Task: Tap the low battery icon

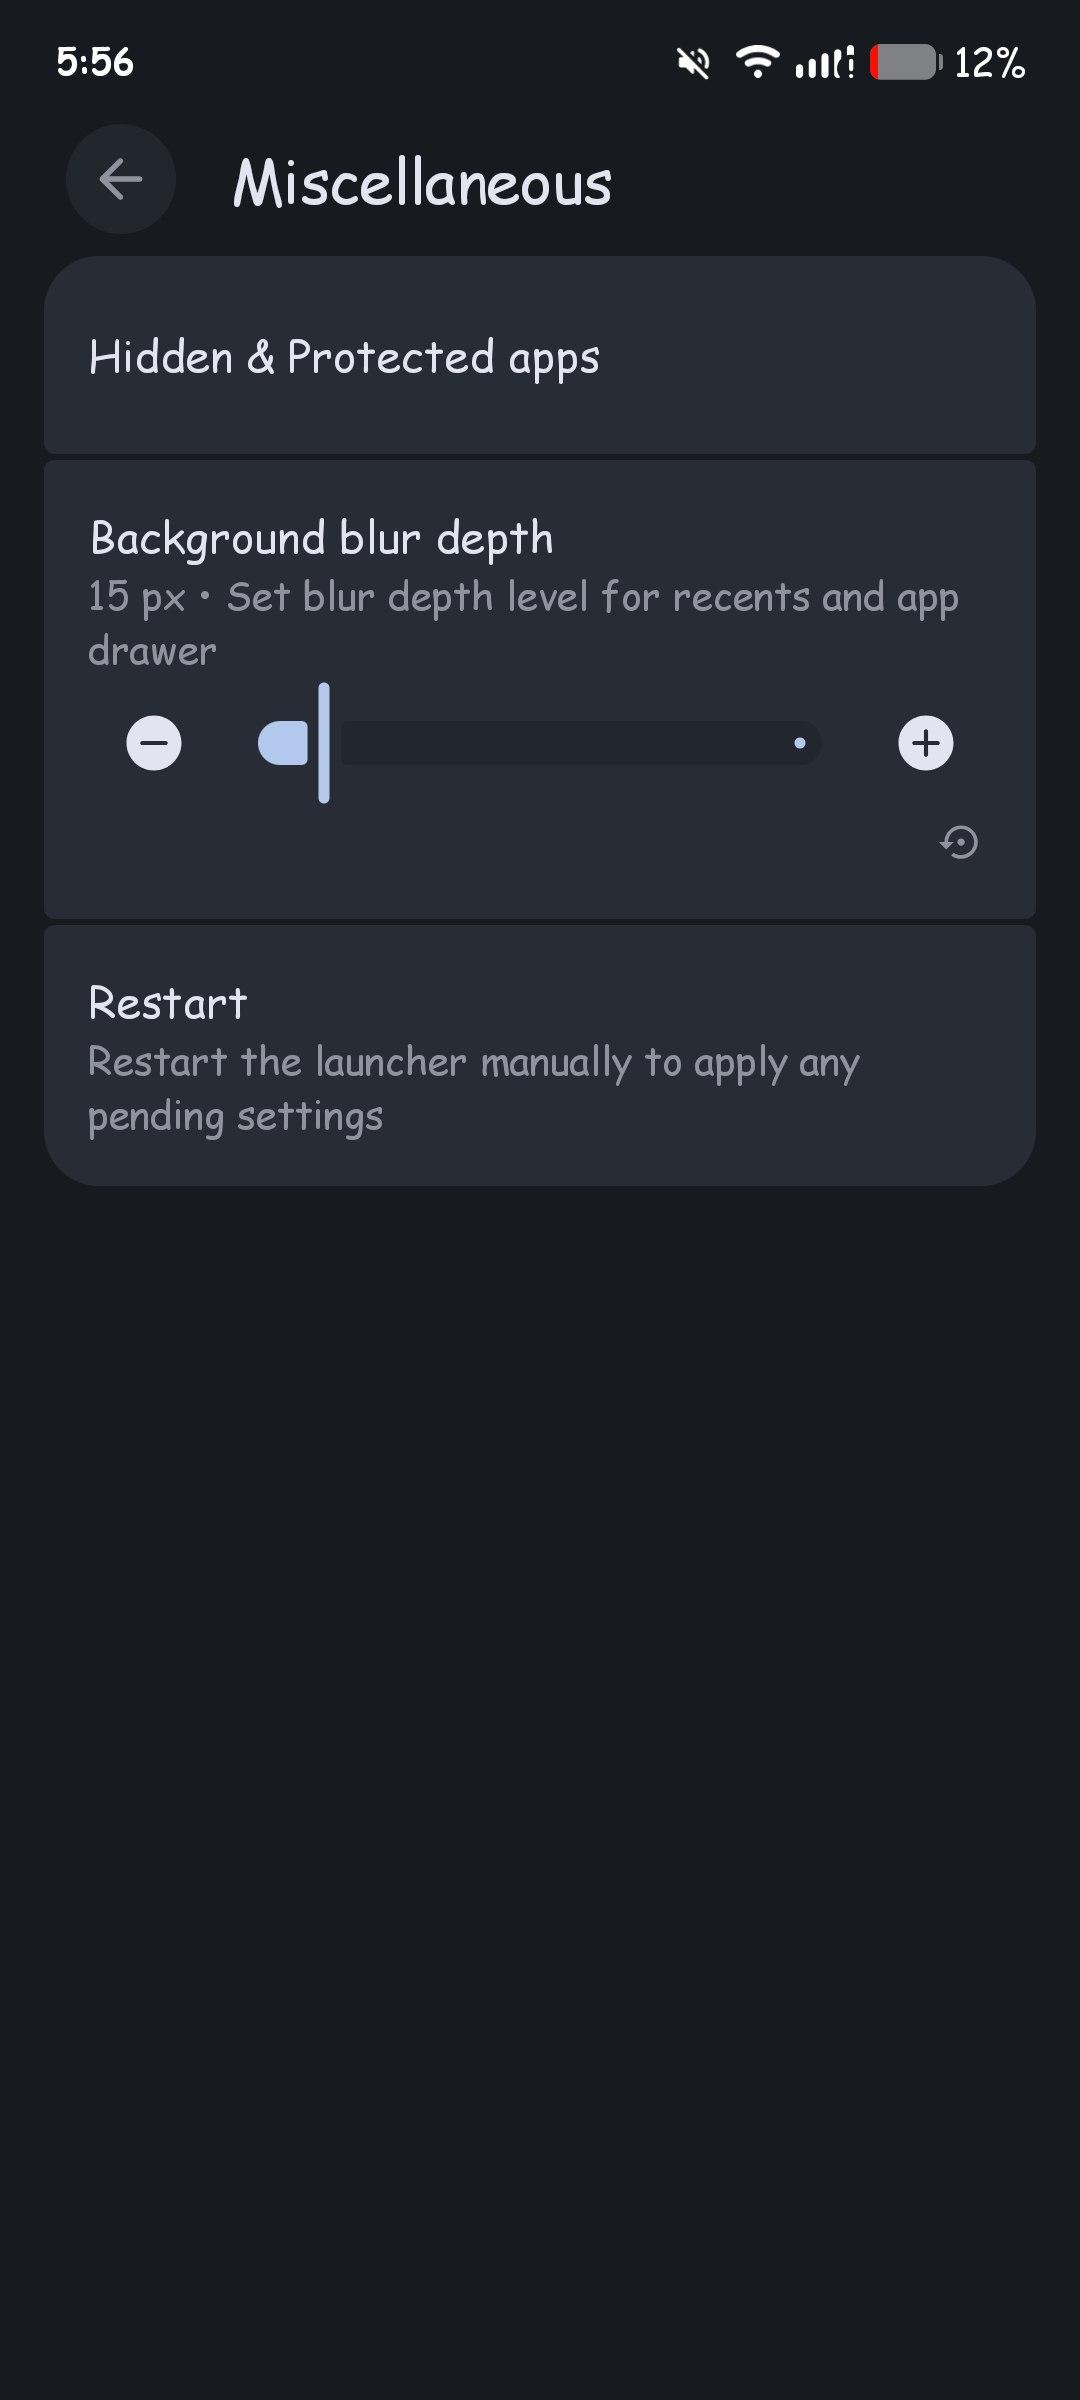Action: [905, 62]
